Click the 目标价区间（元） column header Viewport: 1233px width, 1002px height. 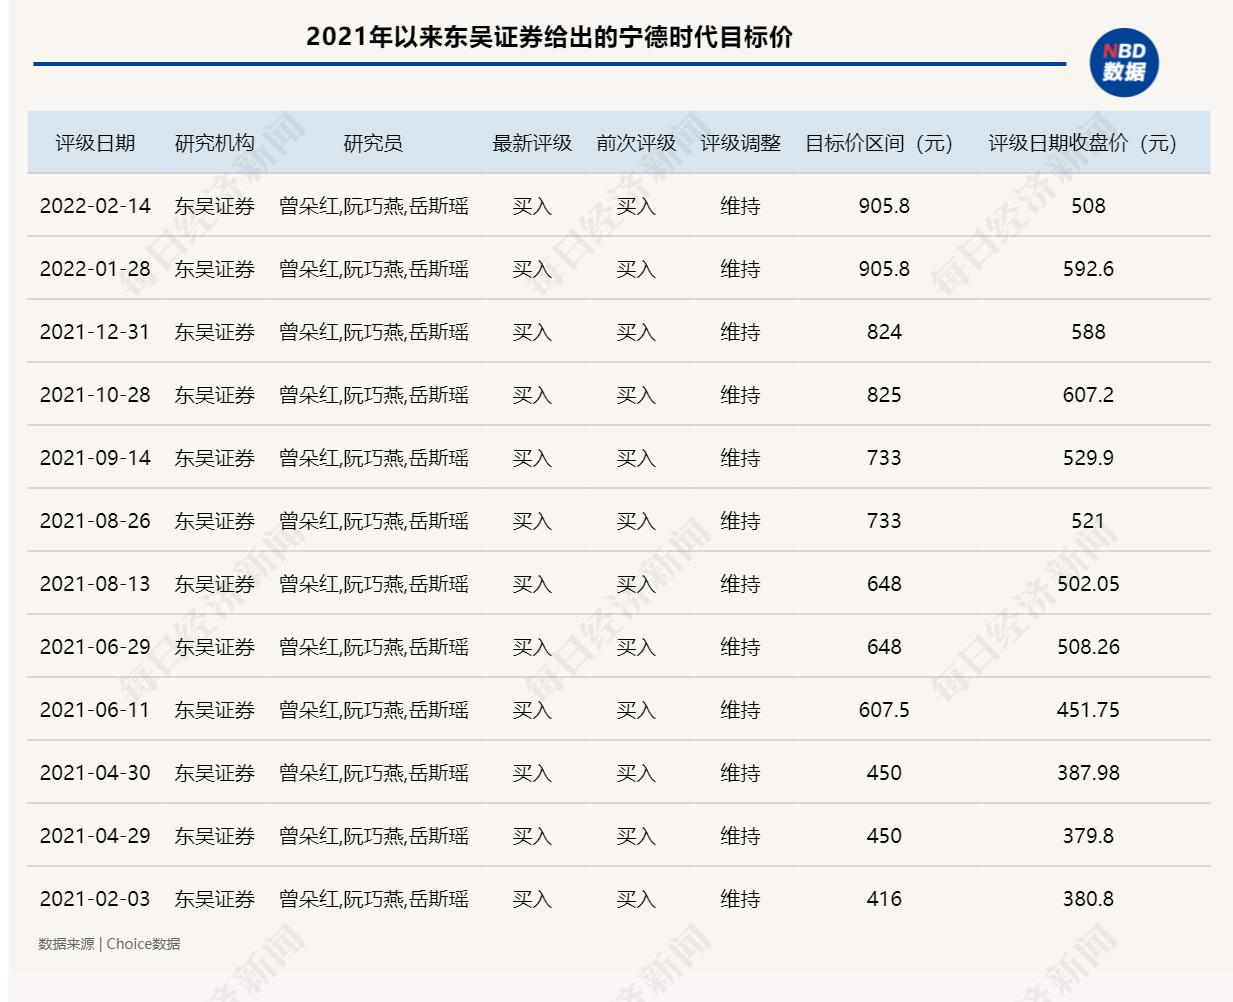(884, 143)
